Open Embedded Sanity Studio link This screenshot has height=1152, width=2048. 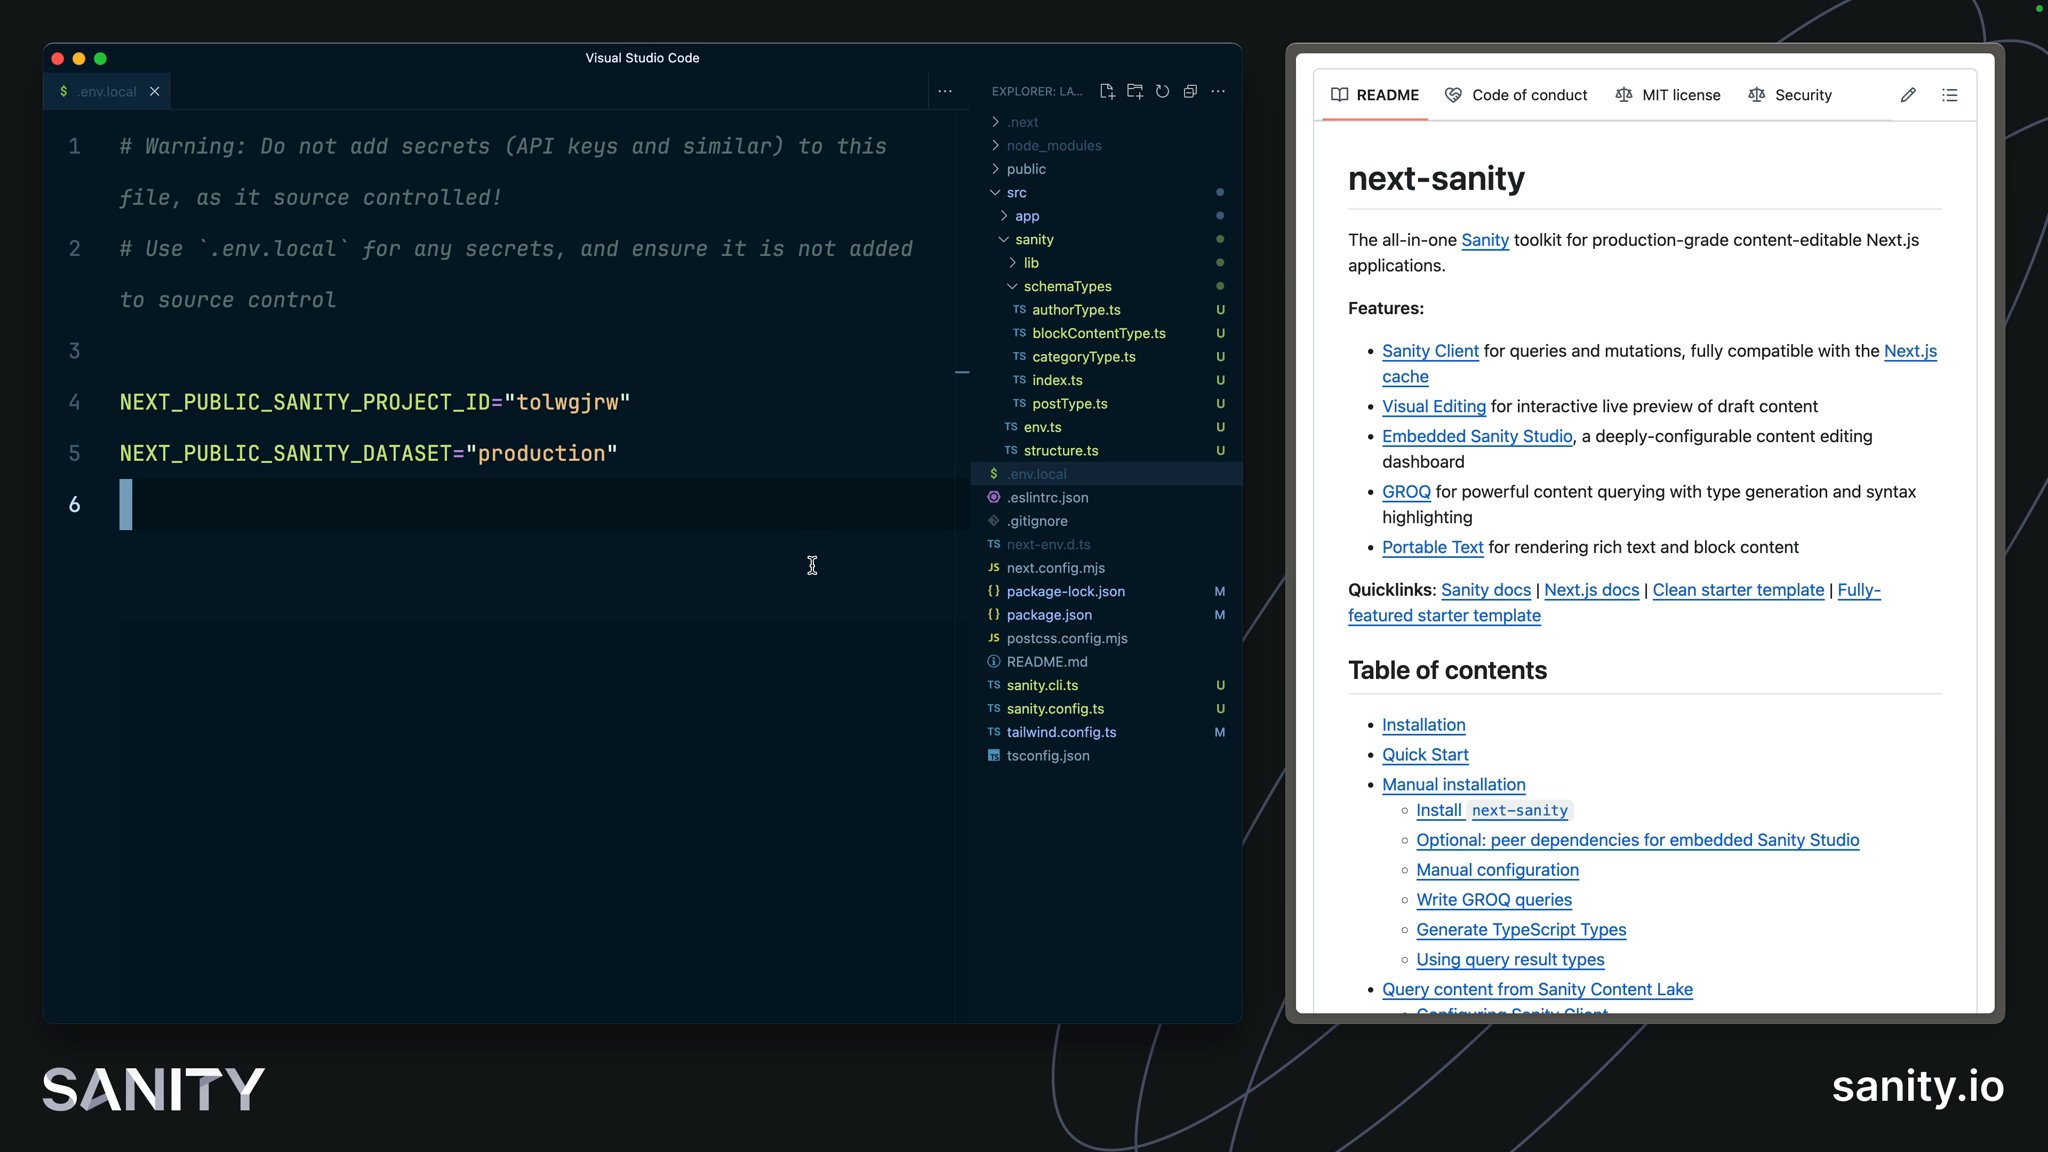[1477, 436]
